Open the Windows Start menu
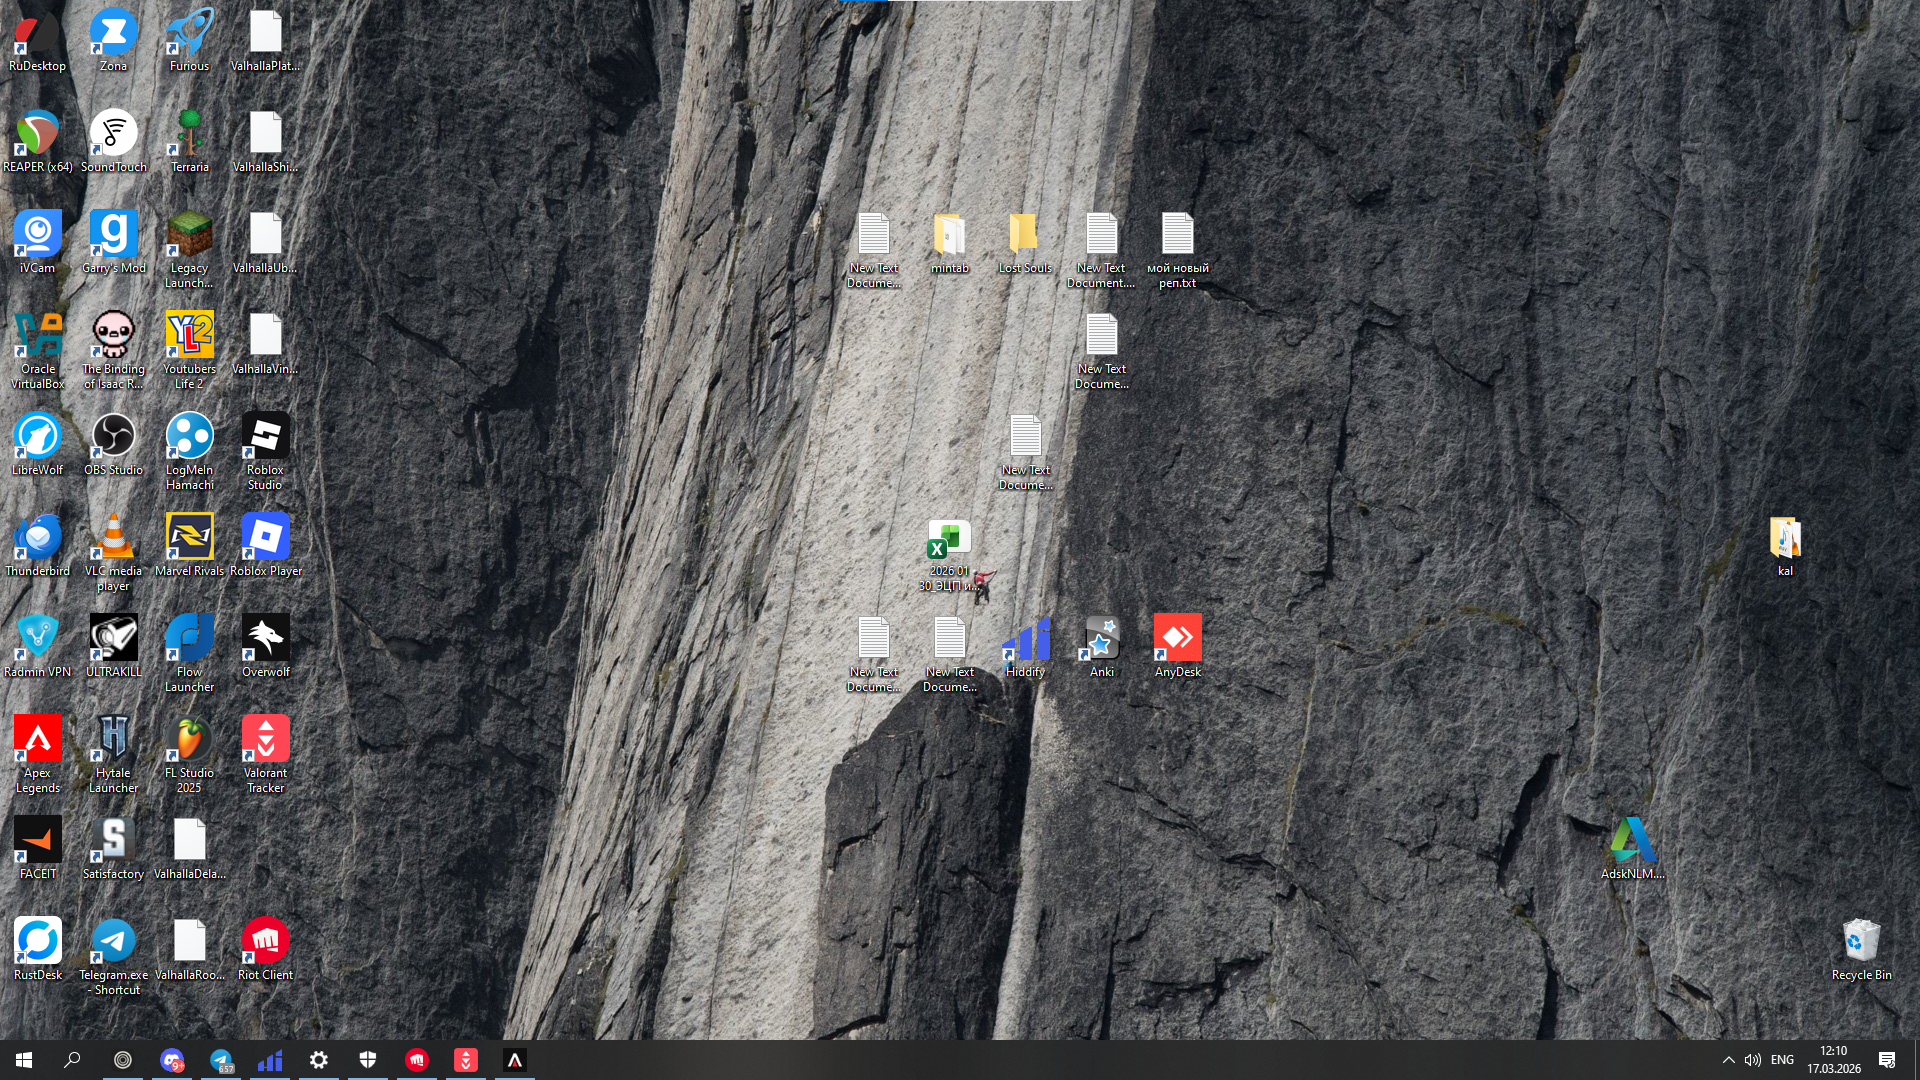The width and height of the screenshot is (1920, 1080). pyautogui.click(x=24, y=1060)
